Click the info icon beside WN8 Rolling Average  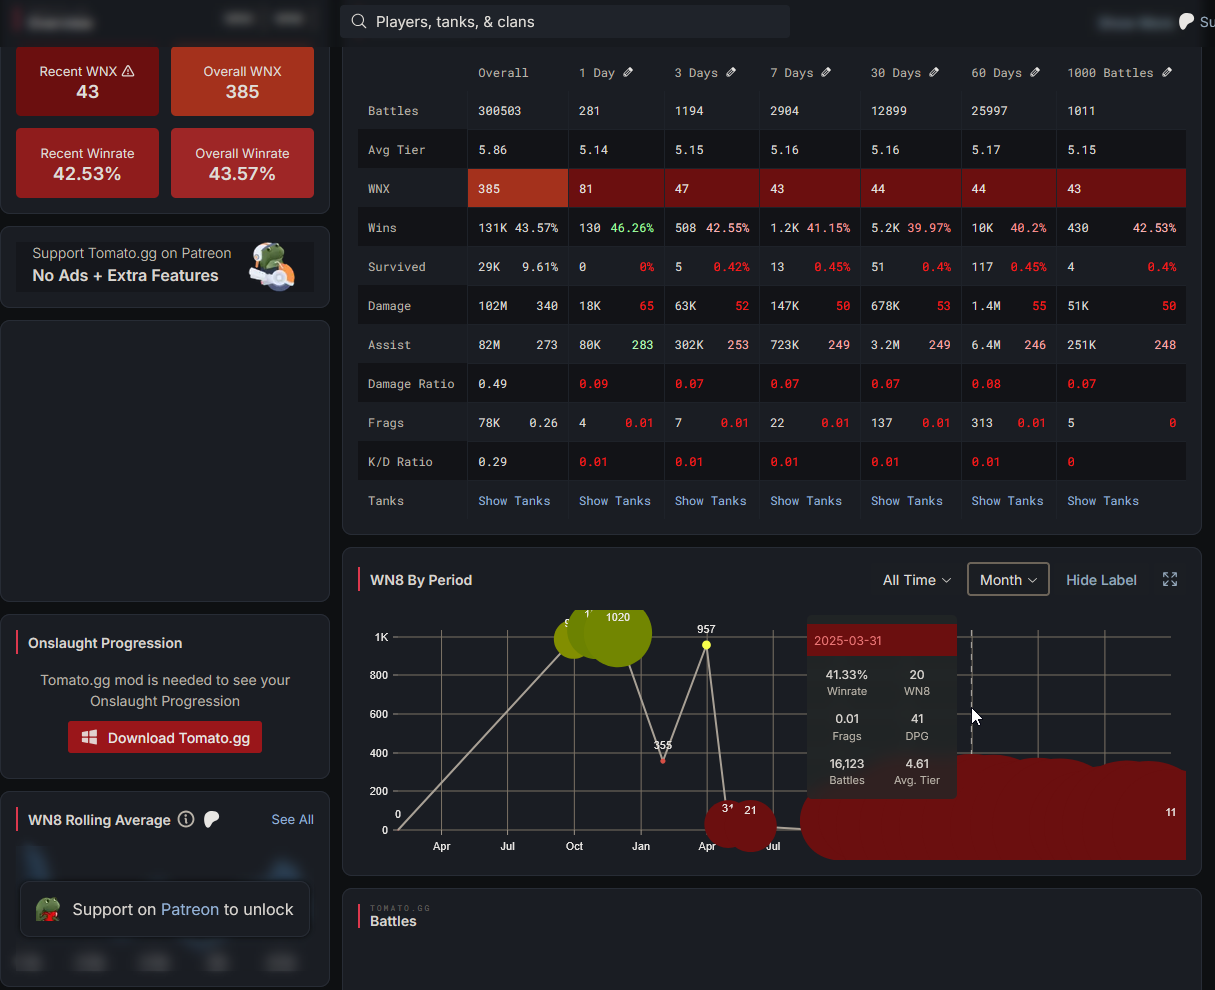[186, 820]
